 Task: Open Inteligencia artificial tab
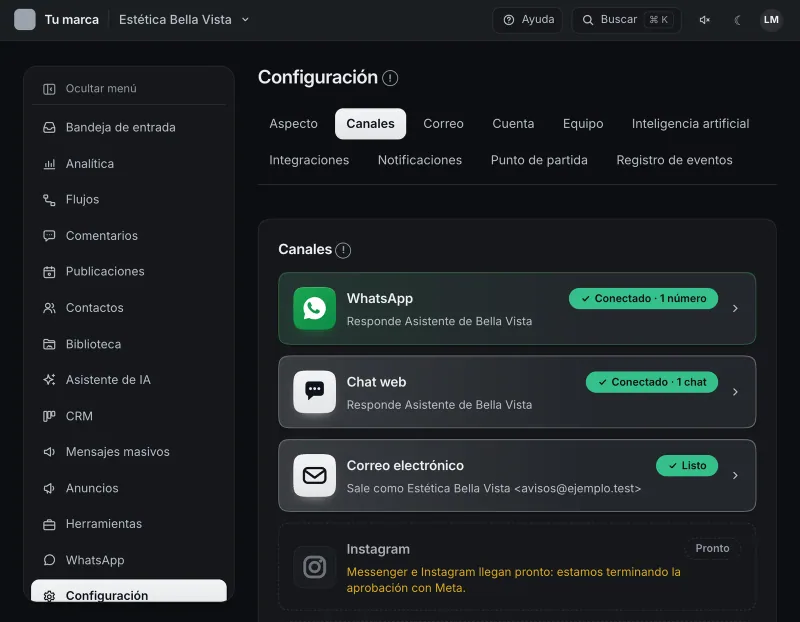tap(690, 123)
